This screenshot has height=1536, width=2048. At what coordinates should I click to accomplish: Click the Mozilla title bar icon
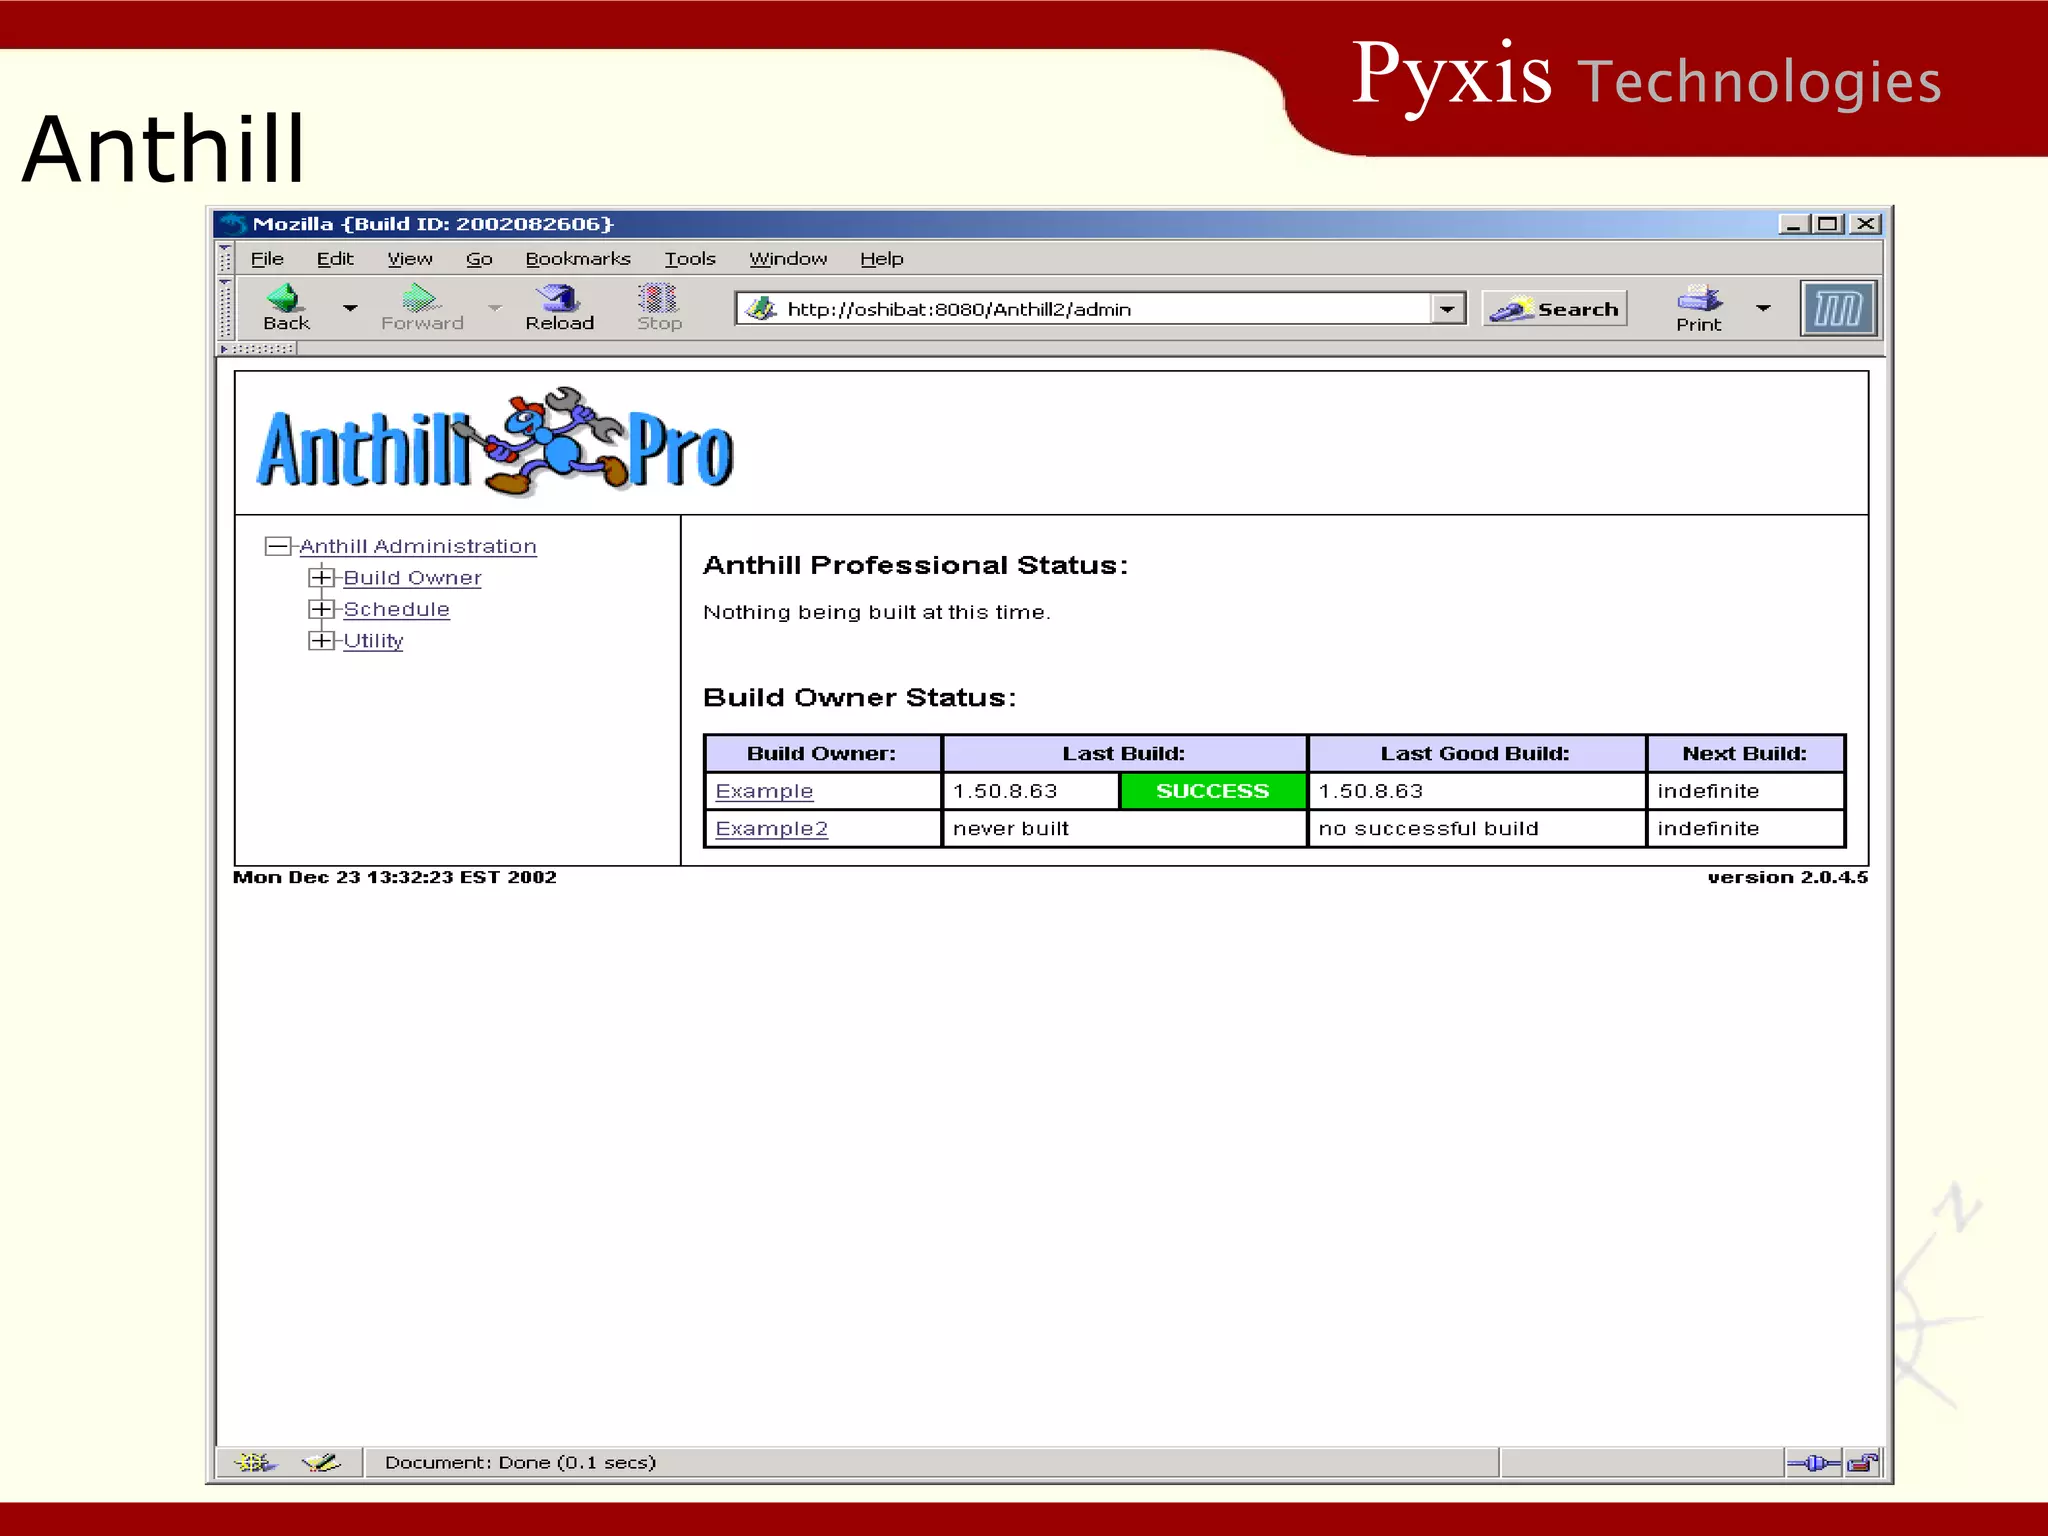(x=234, y=223)
